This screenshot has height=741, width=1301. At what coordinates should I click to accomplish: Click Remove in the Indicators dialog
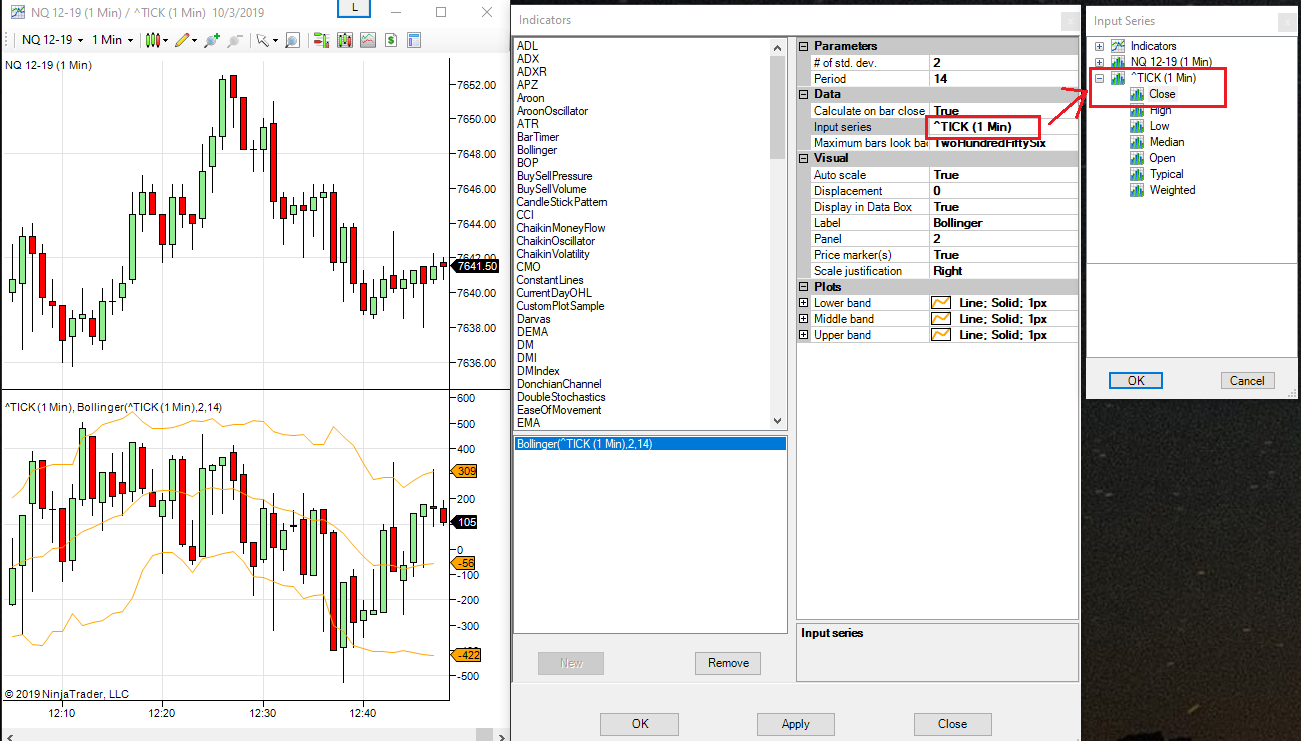click(x=728, y=663)
